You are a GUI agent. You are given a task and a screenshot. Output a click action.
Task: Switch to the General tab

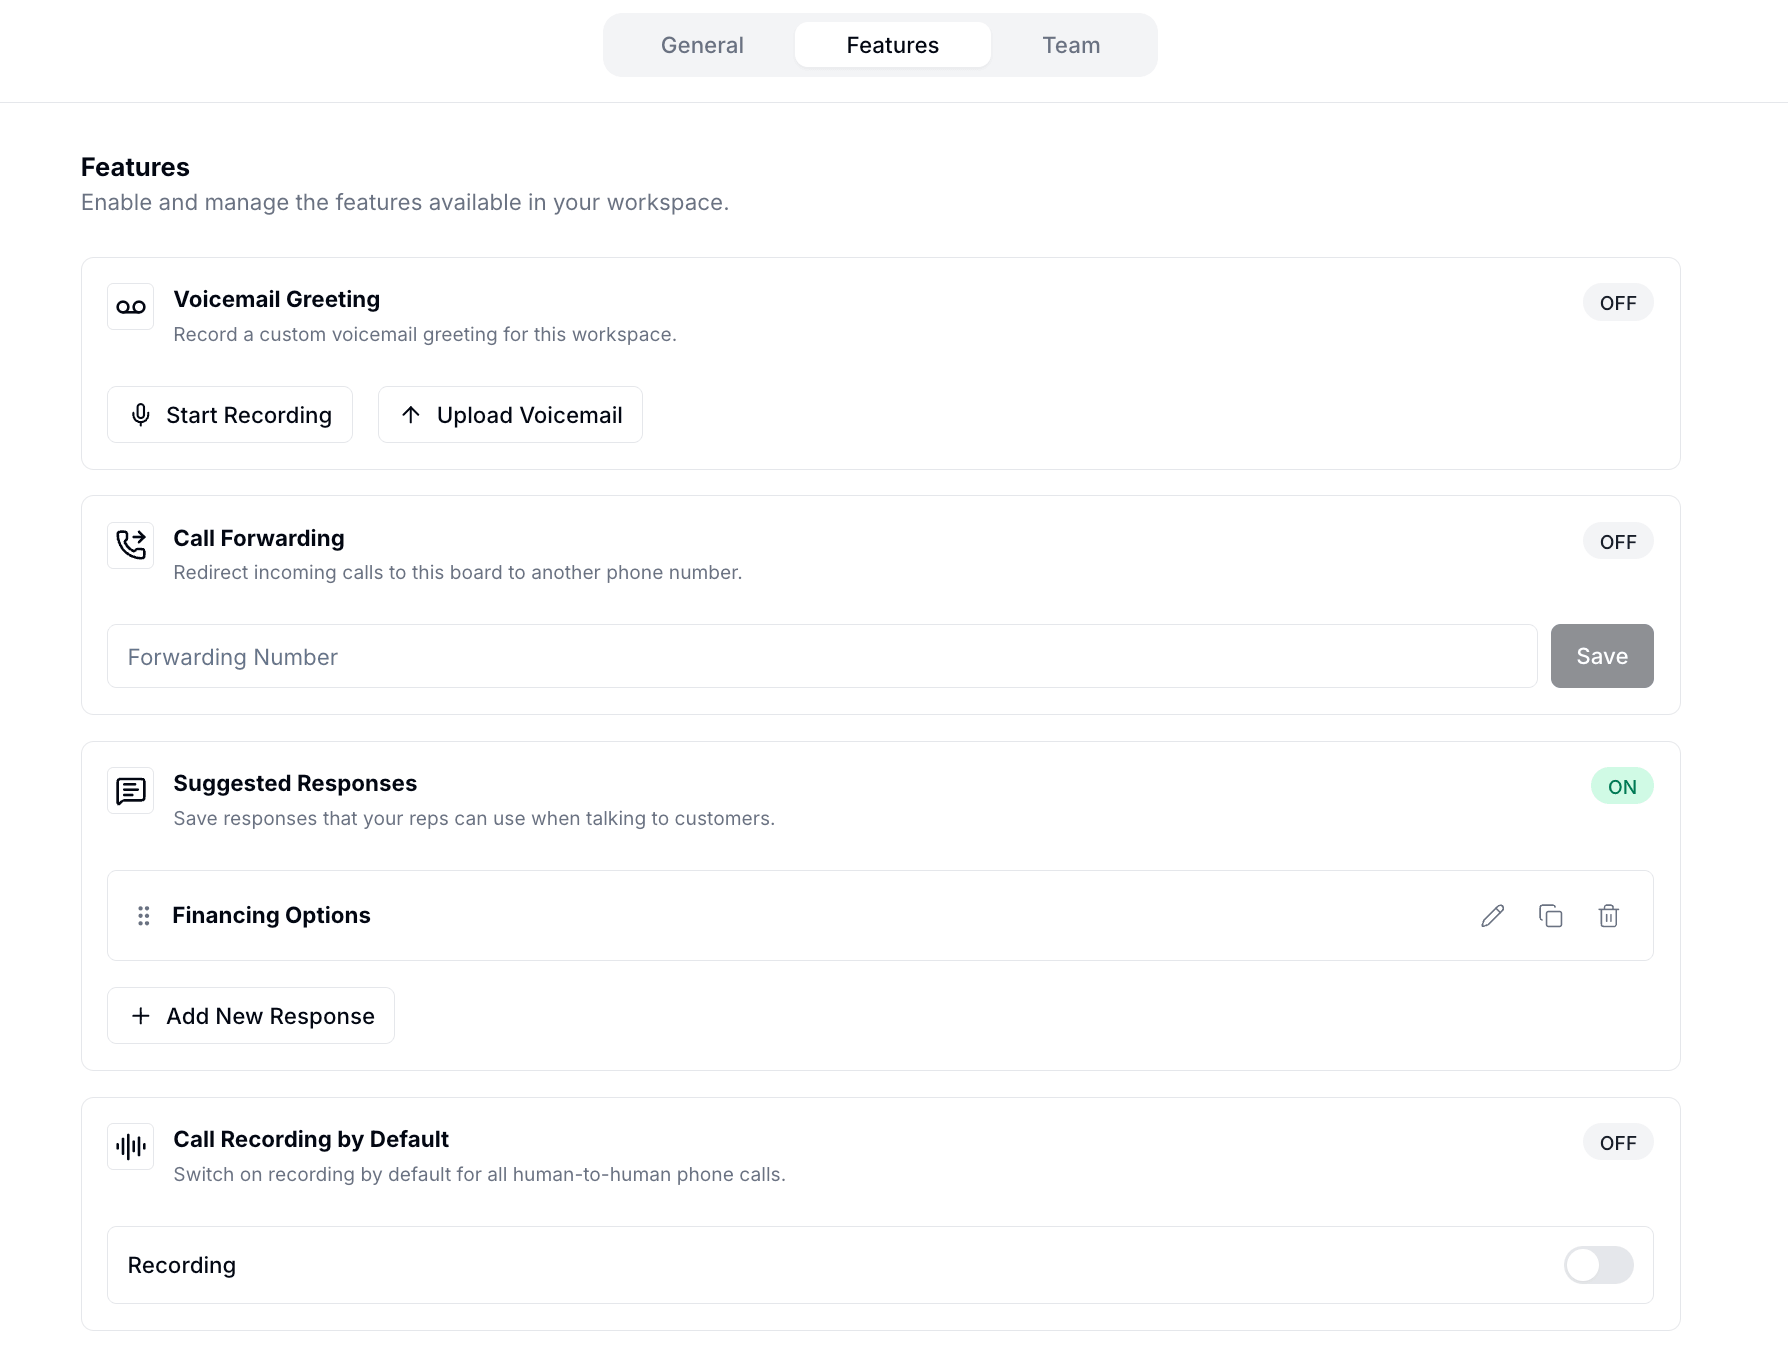(x=702, y=45)
